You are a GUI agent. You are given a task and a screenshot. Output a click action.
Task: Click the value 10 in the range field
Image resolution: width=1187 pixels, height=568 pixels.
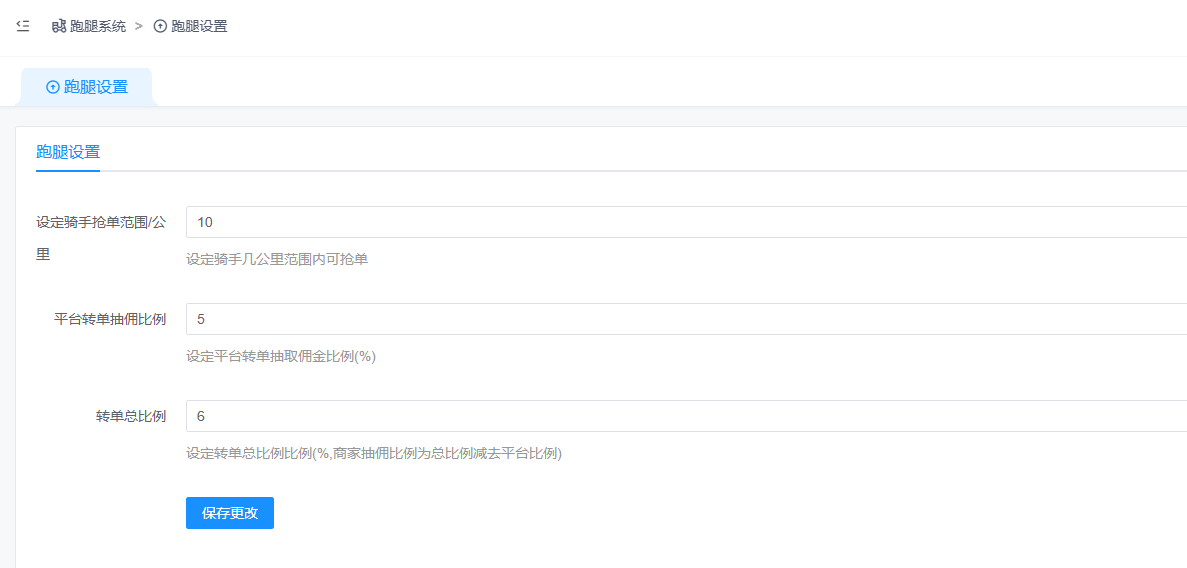point(205,222)
